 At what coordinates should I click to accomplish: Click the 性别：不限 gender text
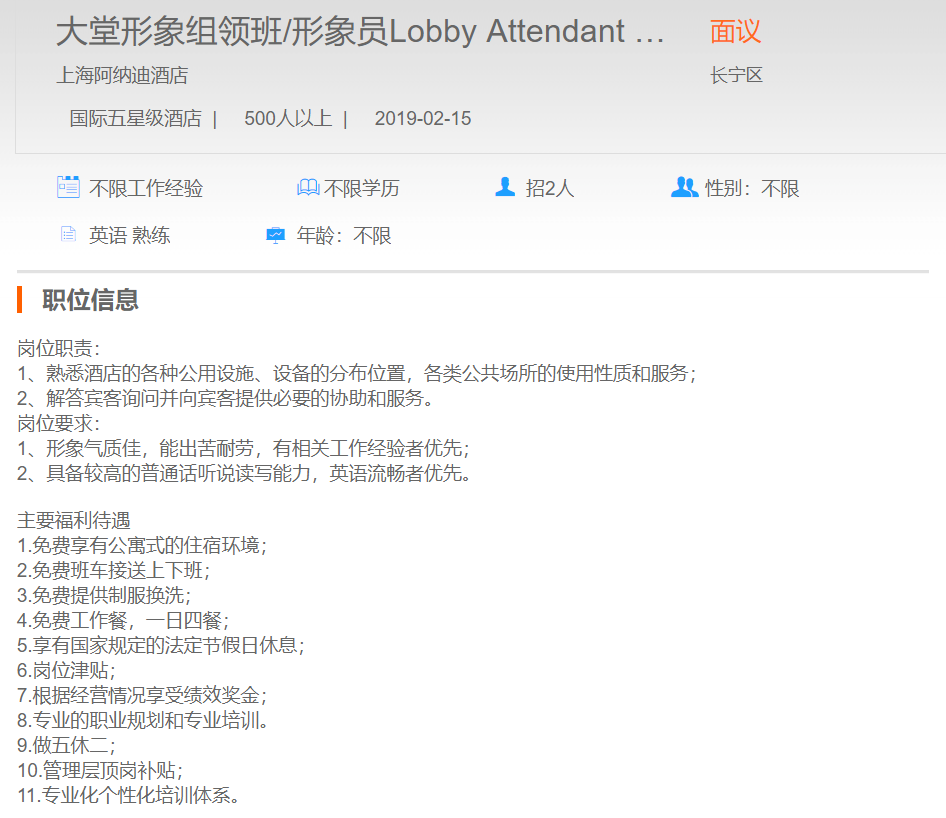(x=752, y=189)
